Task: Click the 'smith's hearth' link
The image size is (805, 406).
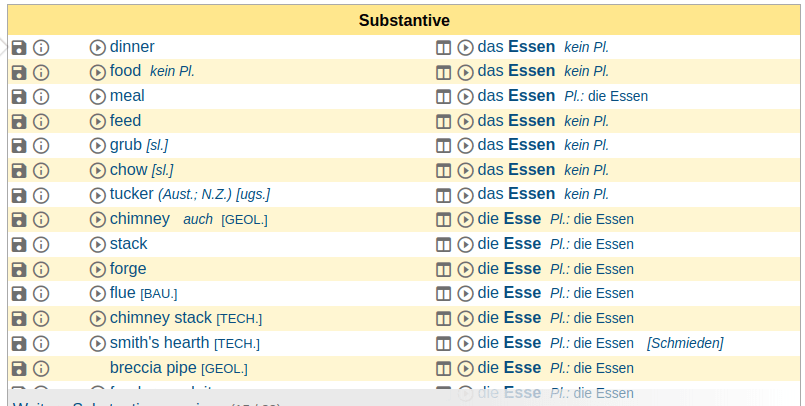Action: (x=159, y=343)
